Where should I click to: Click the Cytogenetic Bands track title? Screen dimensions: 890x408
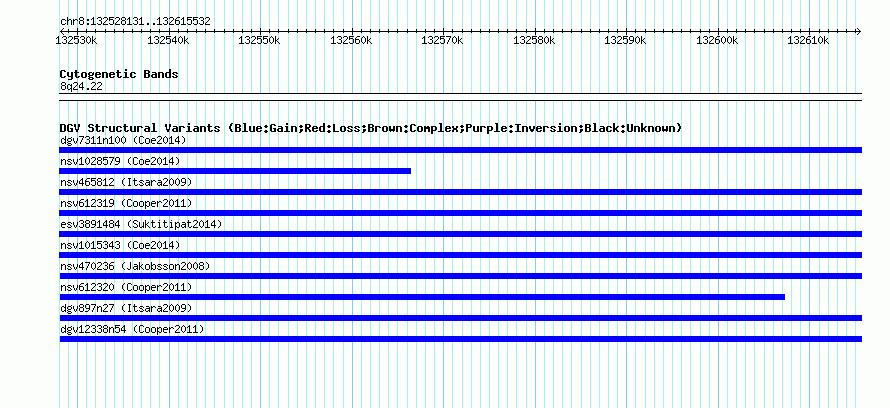[119, 74]
